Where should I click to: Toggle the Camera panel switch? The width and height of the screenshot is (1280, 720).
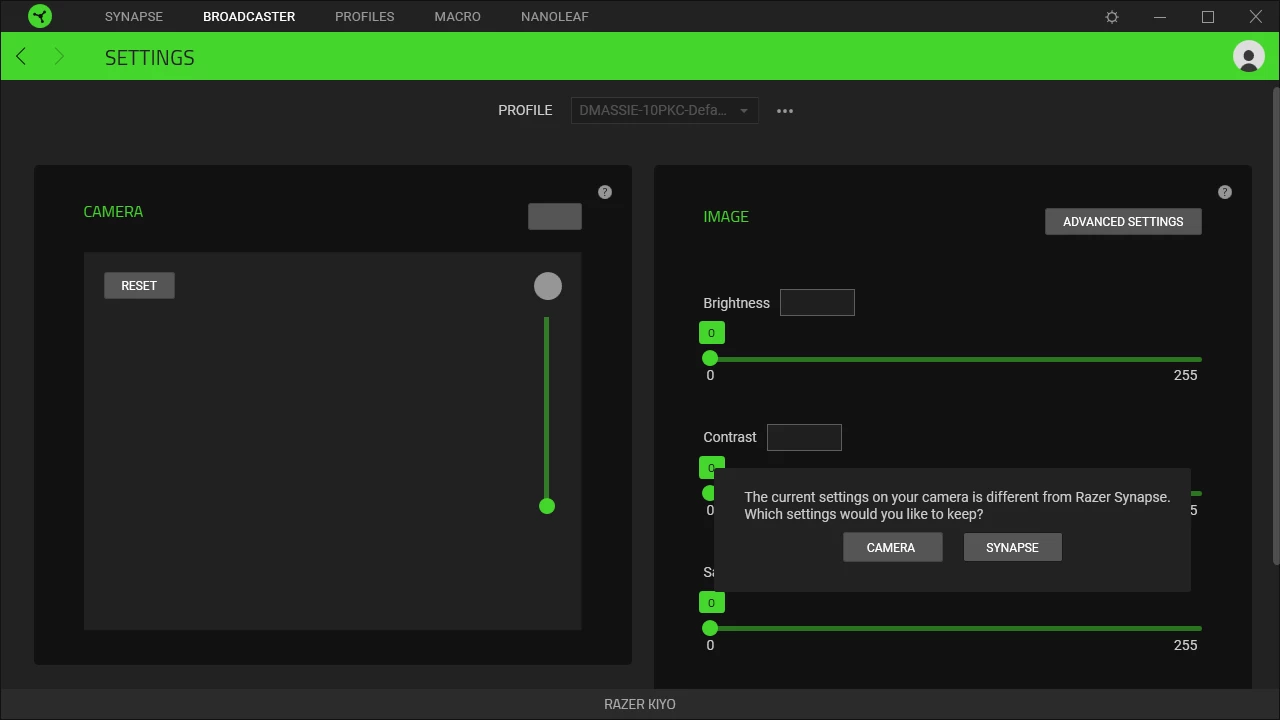[x=555, y=216]
